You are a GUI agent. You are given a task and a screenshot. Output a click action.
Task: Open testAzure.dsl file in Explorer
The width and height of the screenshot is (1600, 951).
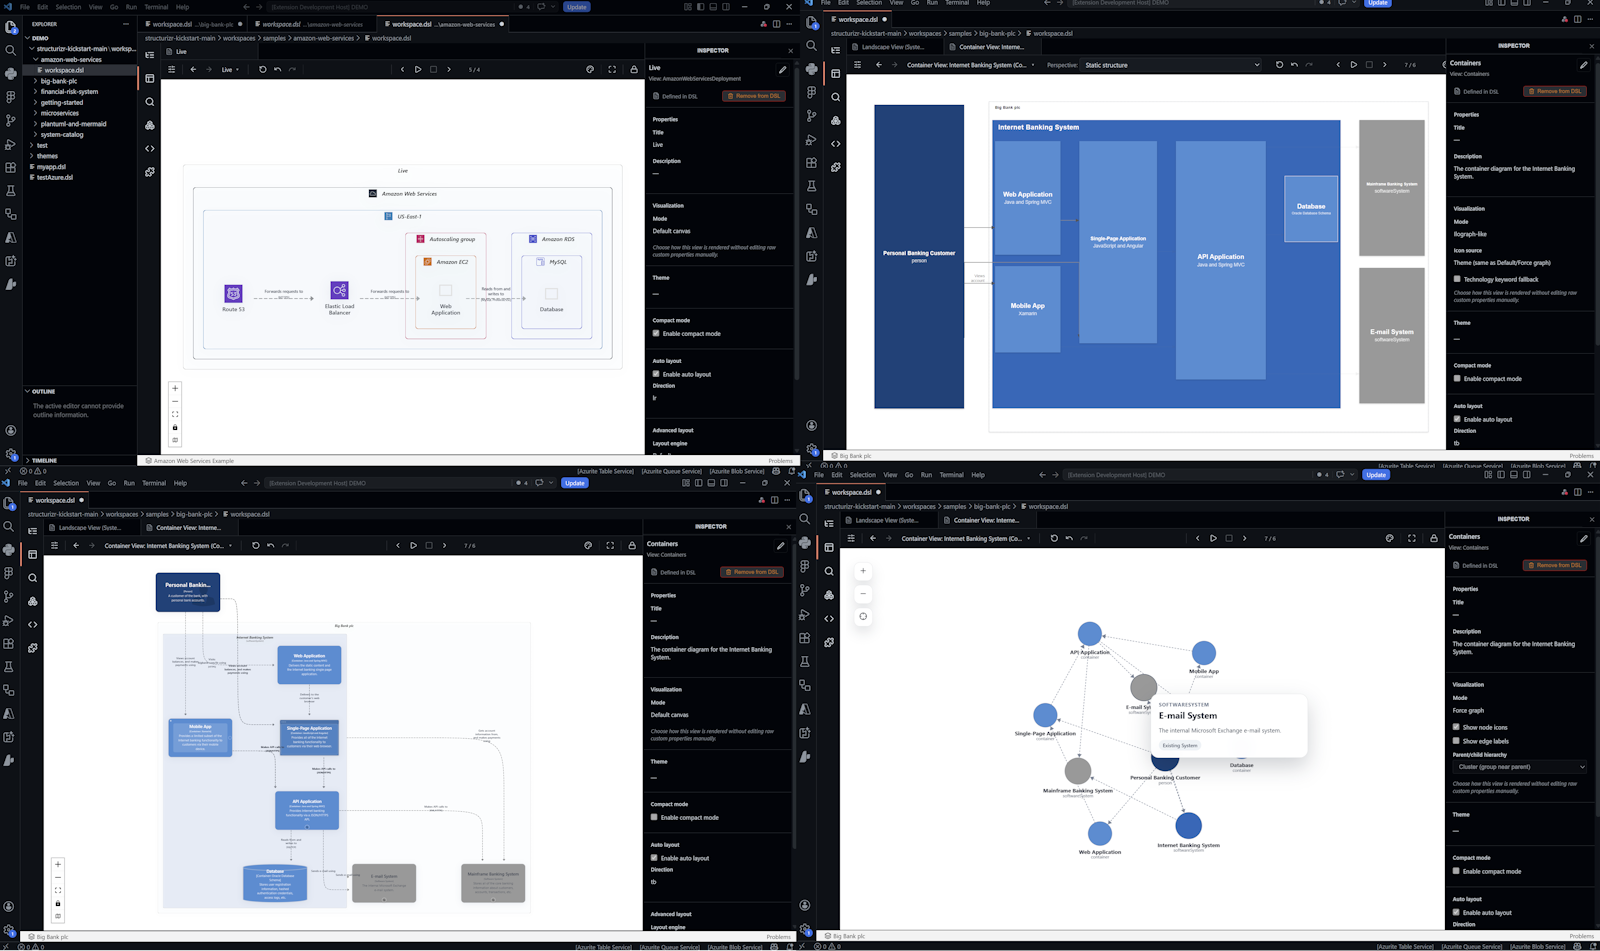[x=55, y=178]
